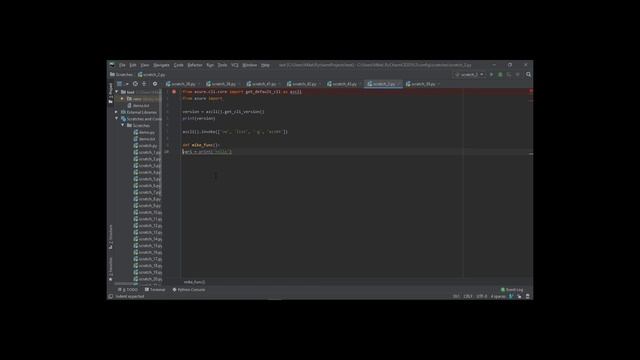Switch to the last scratch editor tab

pyautogui.click(x=422, y=84)
